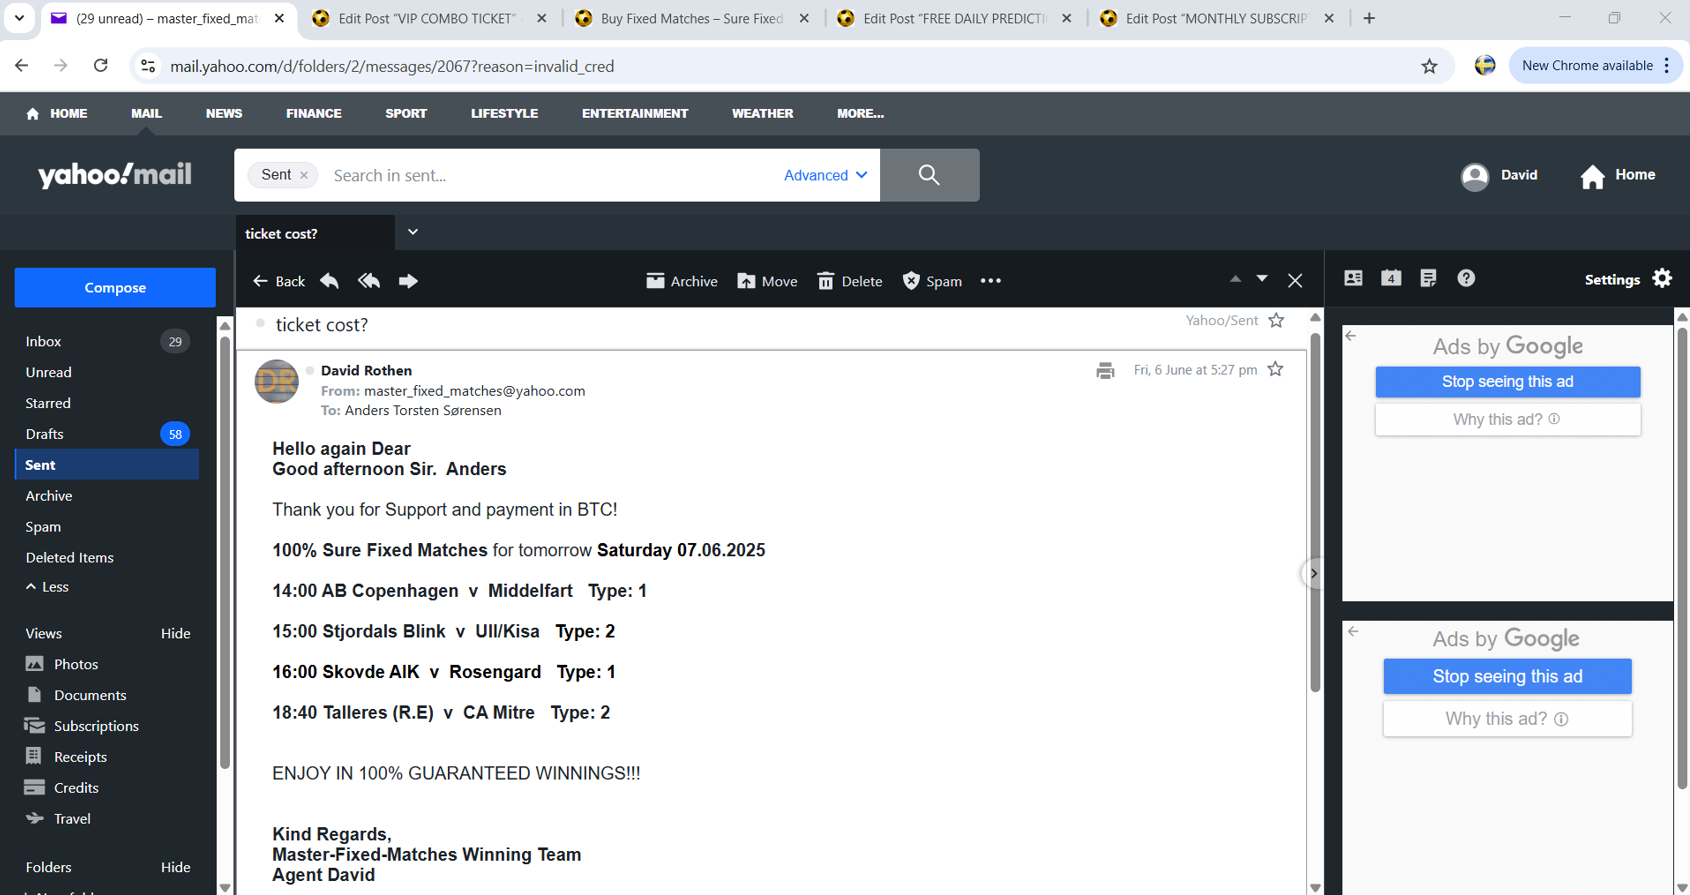This screenshot has height=895, width=1690.
Task: Open Credits view
Action: tap(62, 788)
